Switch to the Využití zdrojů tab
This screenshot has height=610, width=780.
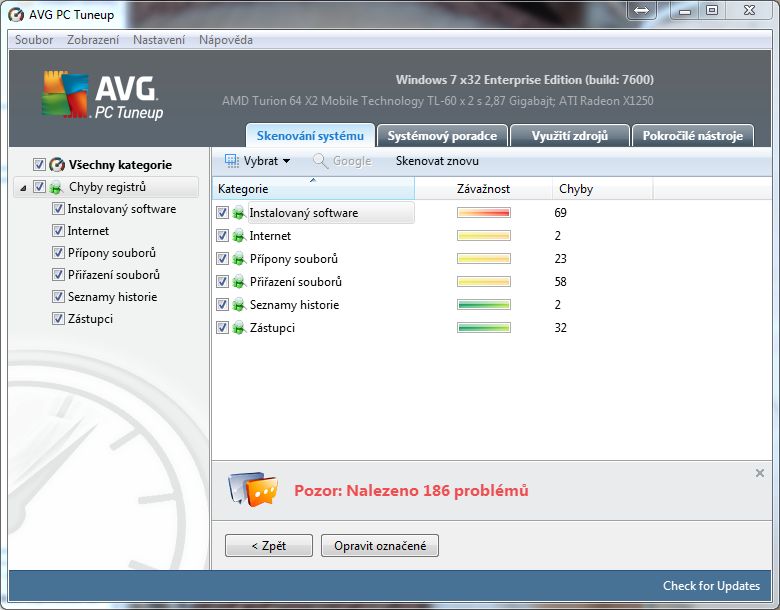click(570, 135)
